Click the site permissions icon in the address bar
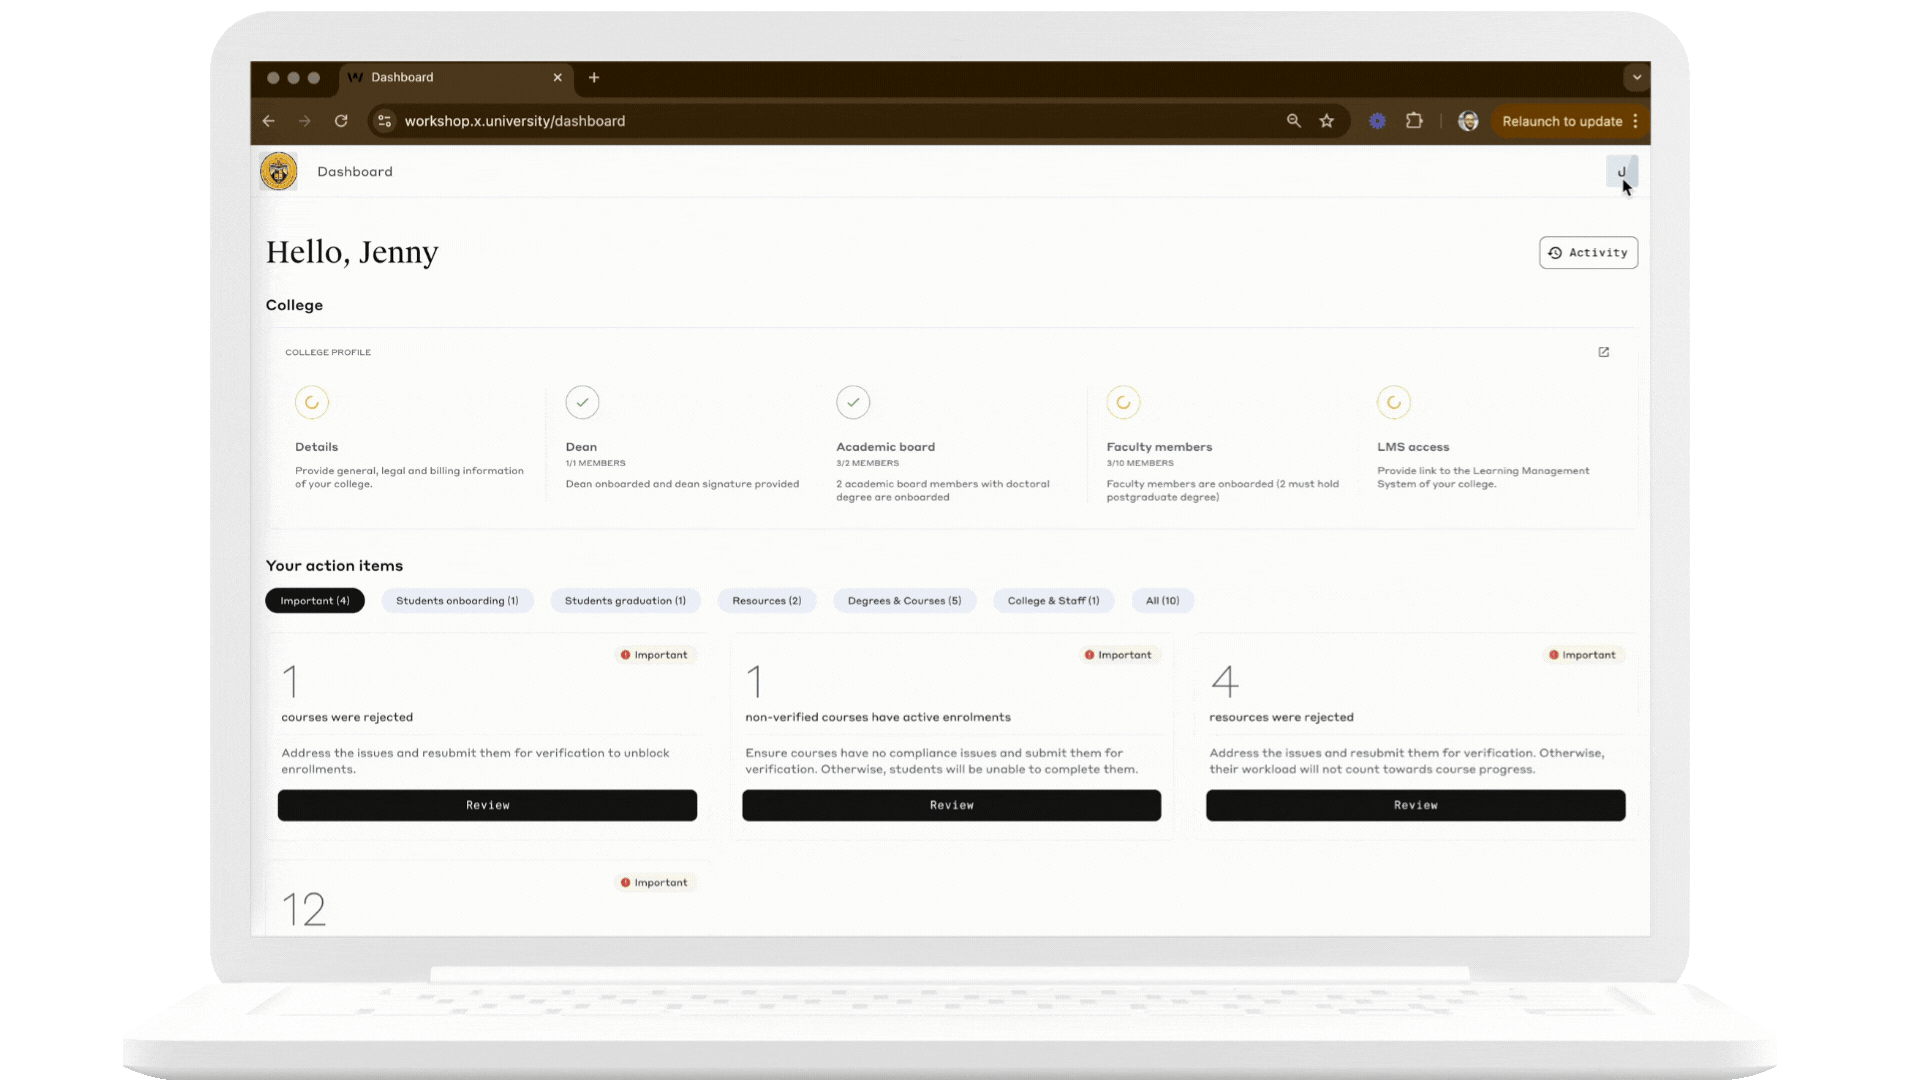 point(384,120)
